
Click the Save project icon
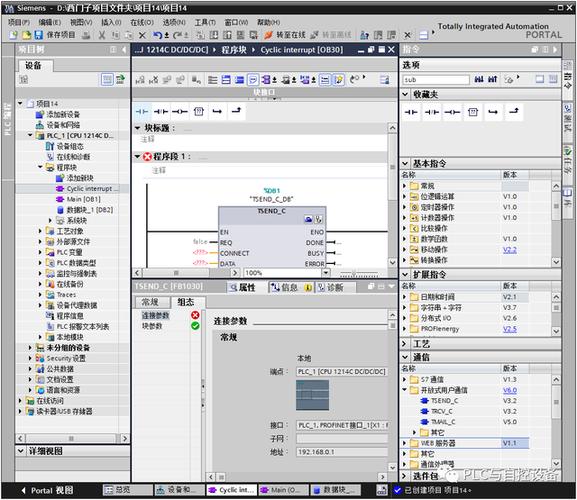click(39, 35)
